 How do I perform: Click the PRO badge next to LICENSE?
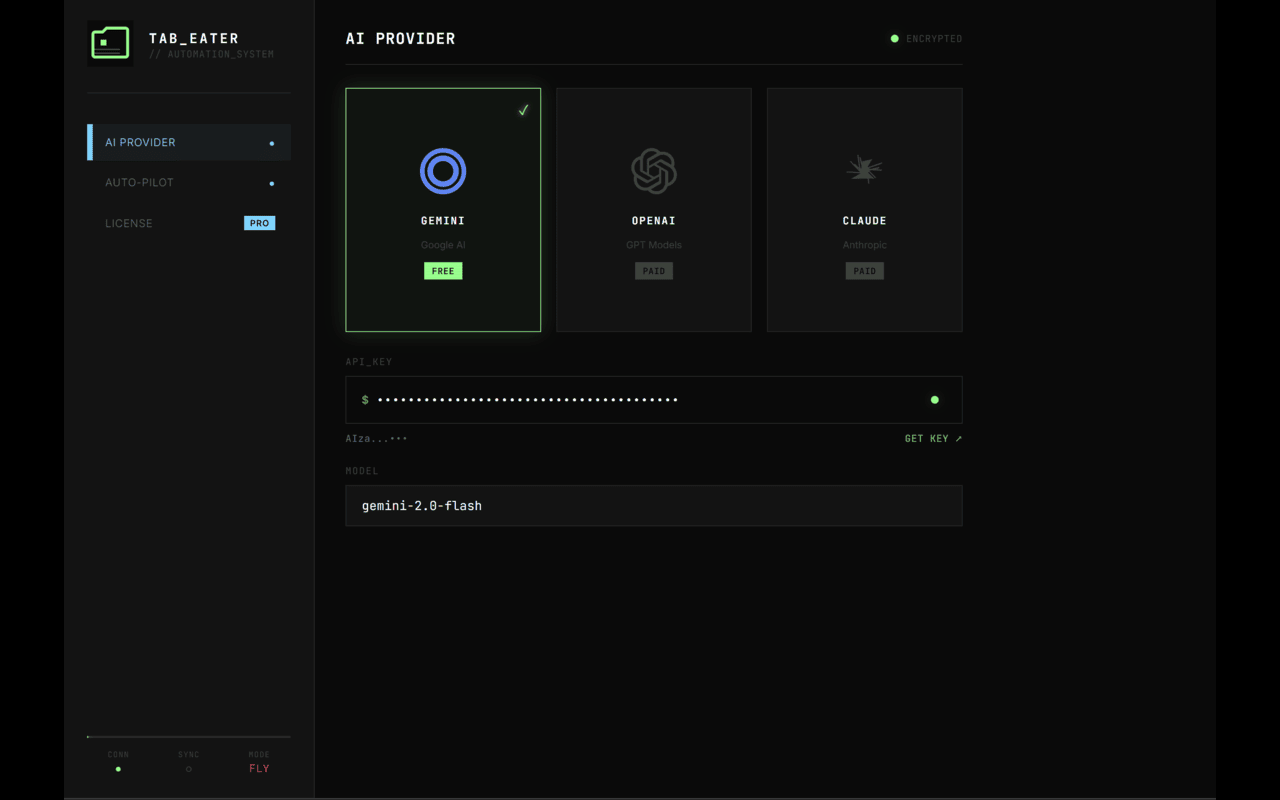pyautogui.click(x=259, y=223)
